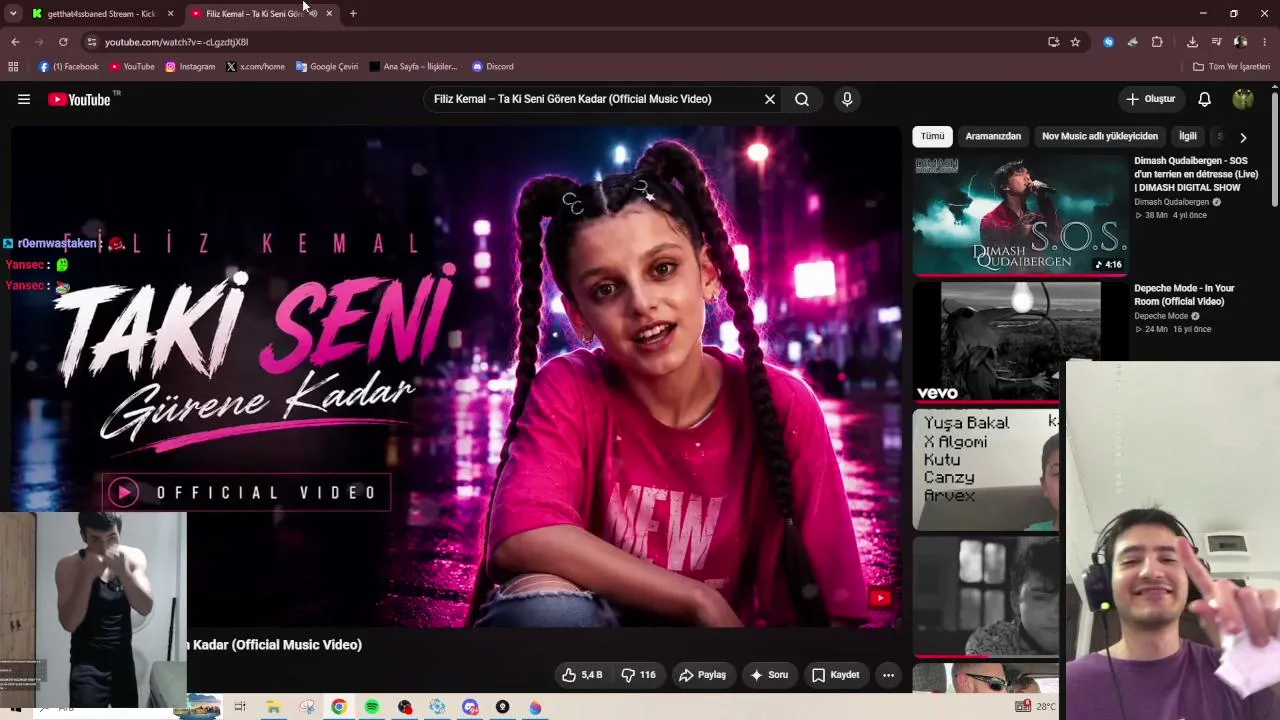Open Chrome from the taskbar
1280x720 pixels.
(339, 707)
